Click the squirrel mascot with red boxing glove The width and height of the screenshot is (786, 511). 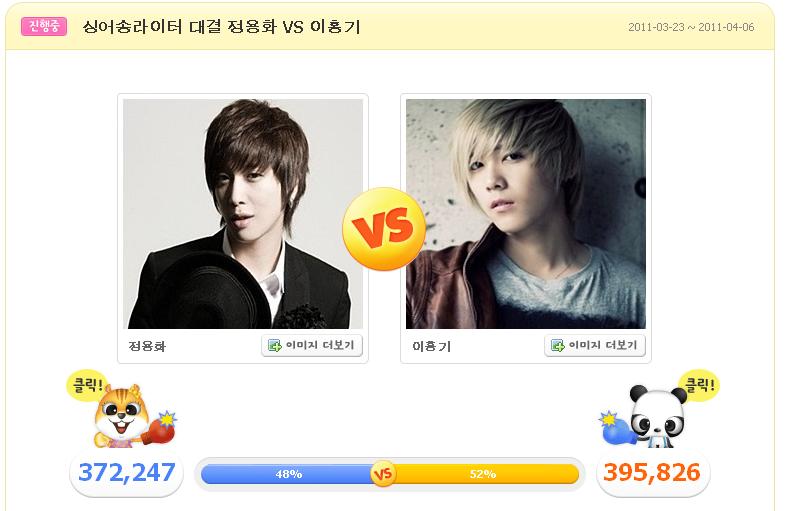click(x=134, y=417)
